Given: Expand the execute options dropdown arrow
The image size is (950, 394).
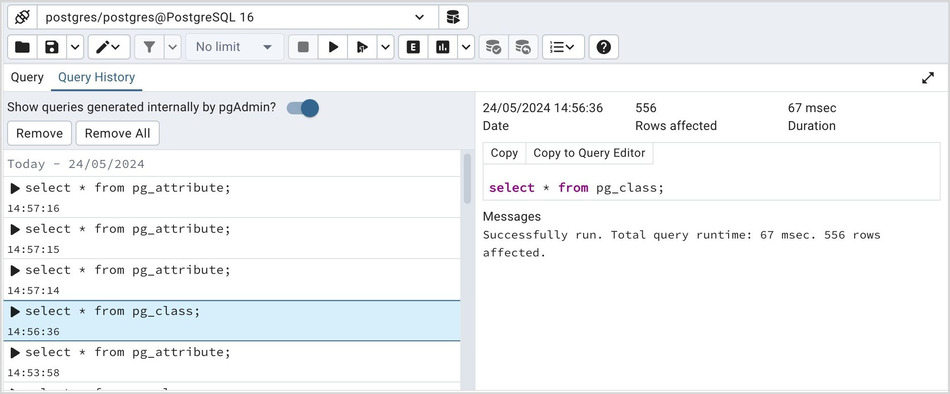Looking at the screenshot, I should [385, 47].
